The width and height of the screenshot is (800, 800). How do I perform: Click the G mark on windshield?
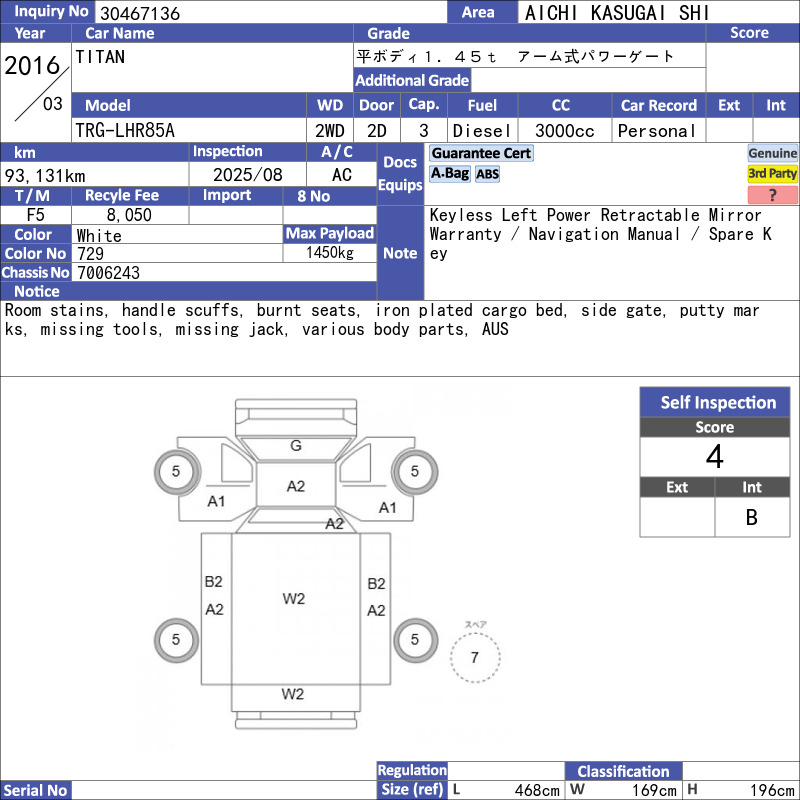(296, 446)
